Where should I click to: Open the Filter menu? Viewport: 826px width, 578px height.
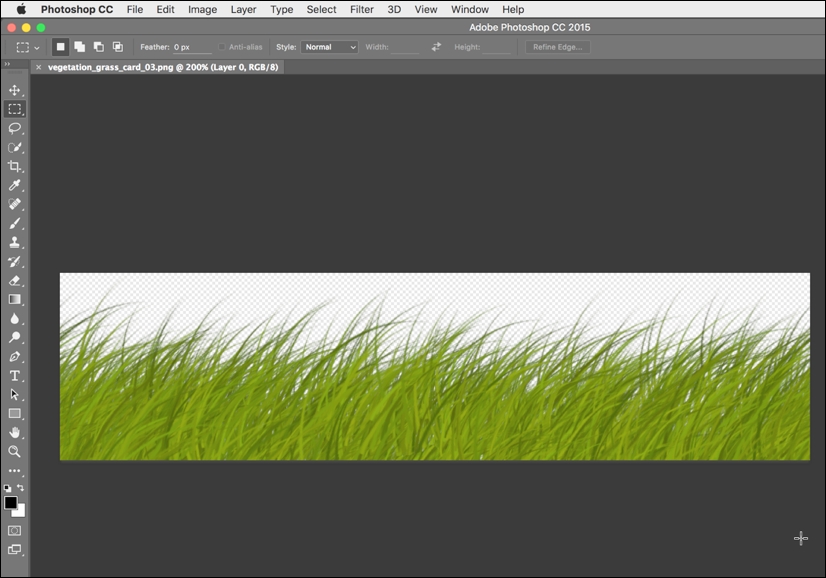[361, 9]
